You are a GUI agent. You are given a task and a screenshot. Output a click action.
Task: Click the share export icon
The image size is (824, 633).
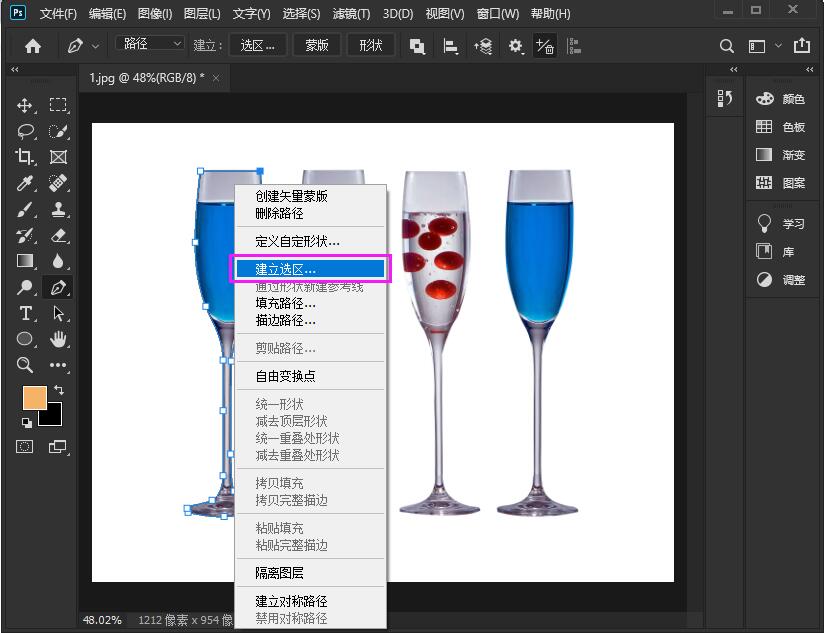tap(802, 46)
